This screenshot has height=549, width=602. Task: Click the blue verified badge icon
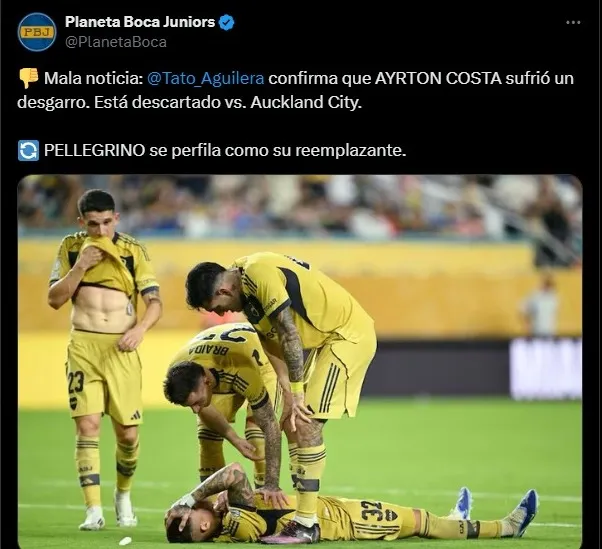coord(227,23)
